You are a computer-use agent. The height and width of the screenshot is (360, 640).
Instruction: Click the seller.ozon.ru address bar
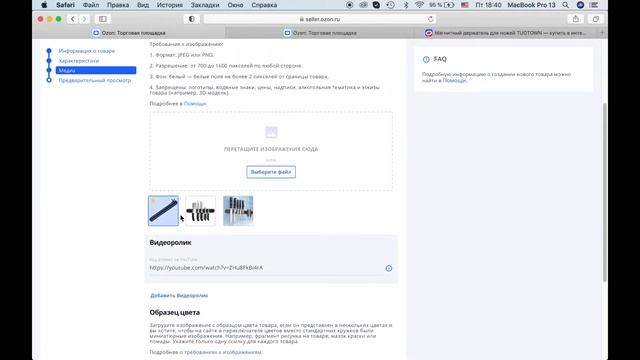coord(320,19)
